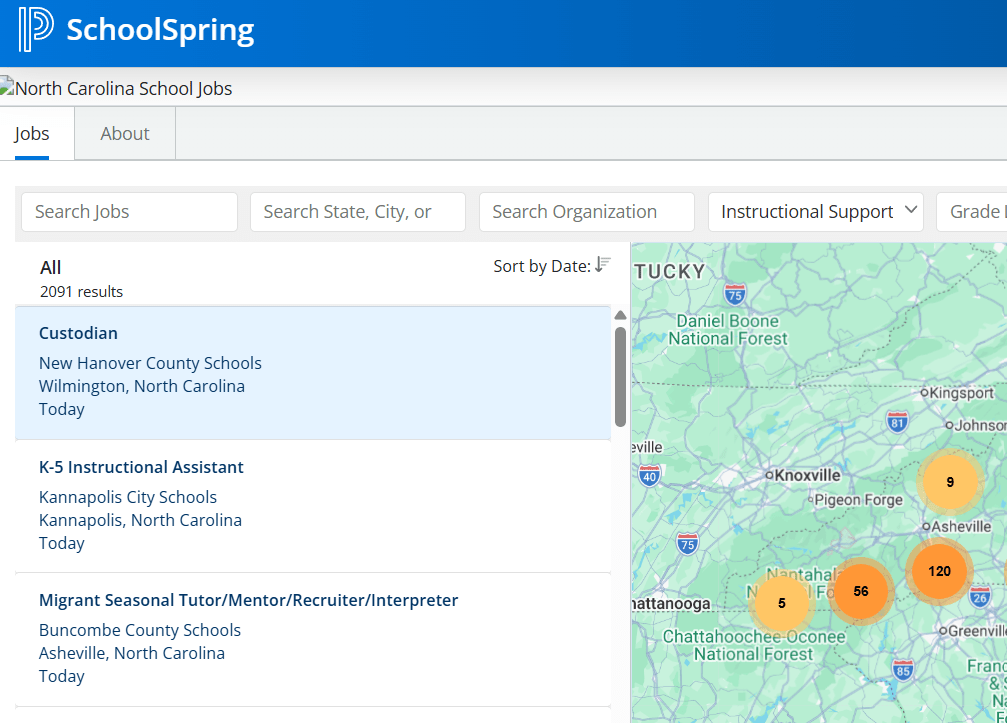Switch to the About tab
1007x723 pixels.
point(125,134)
